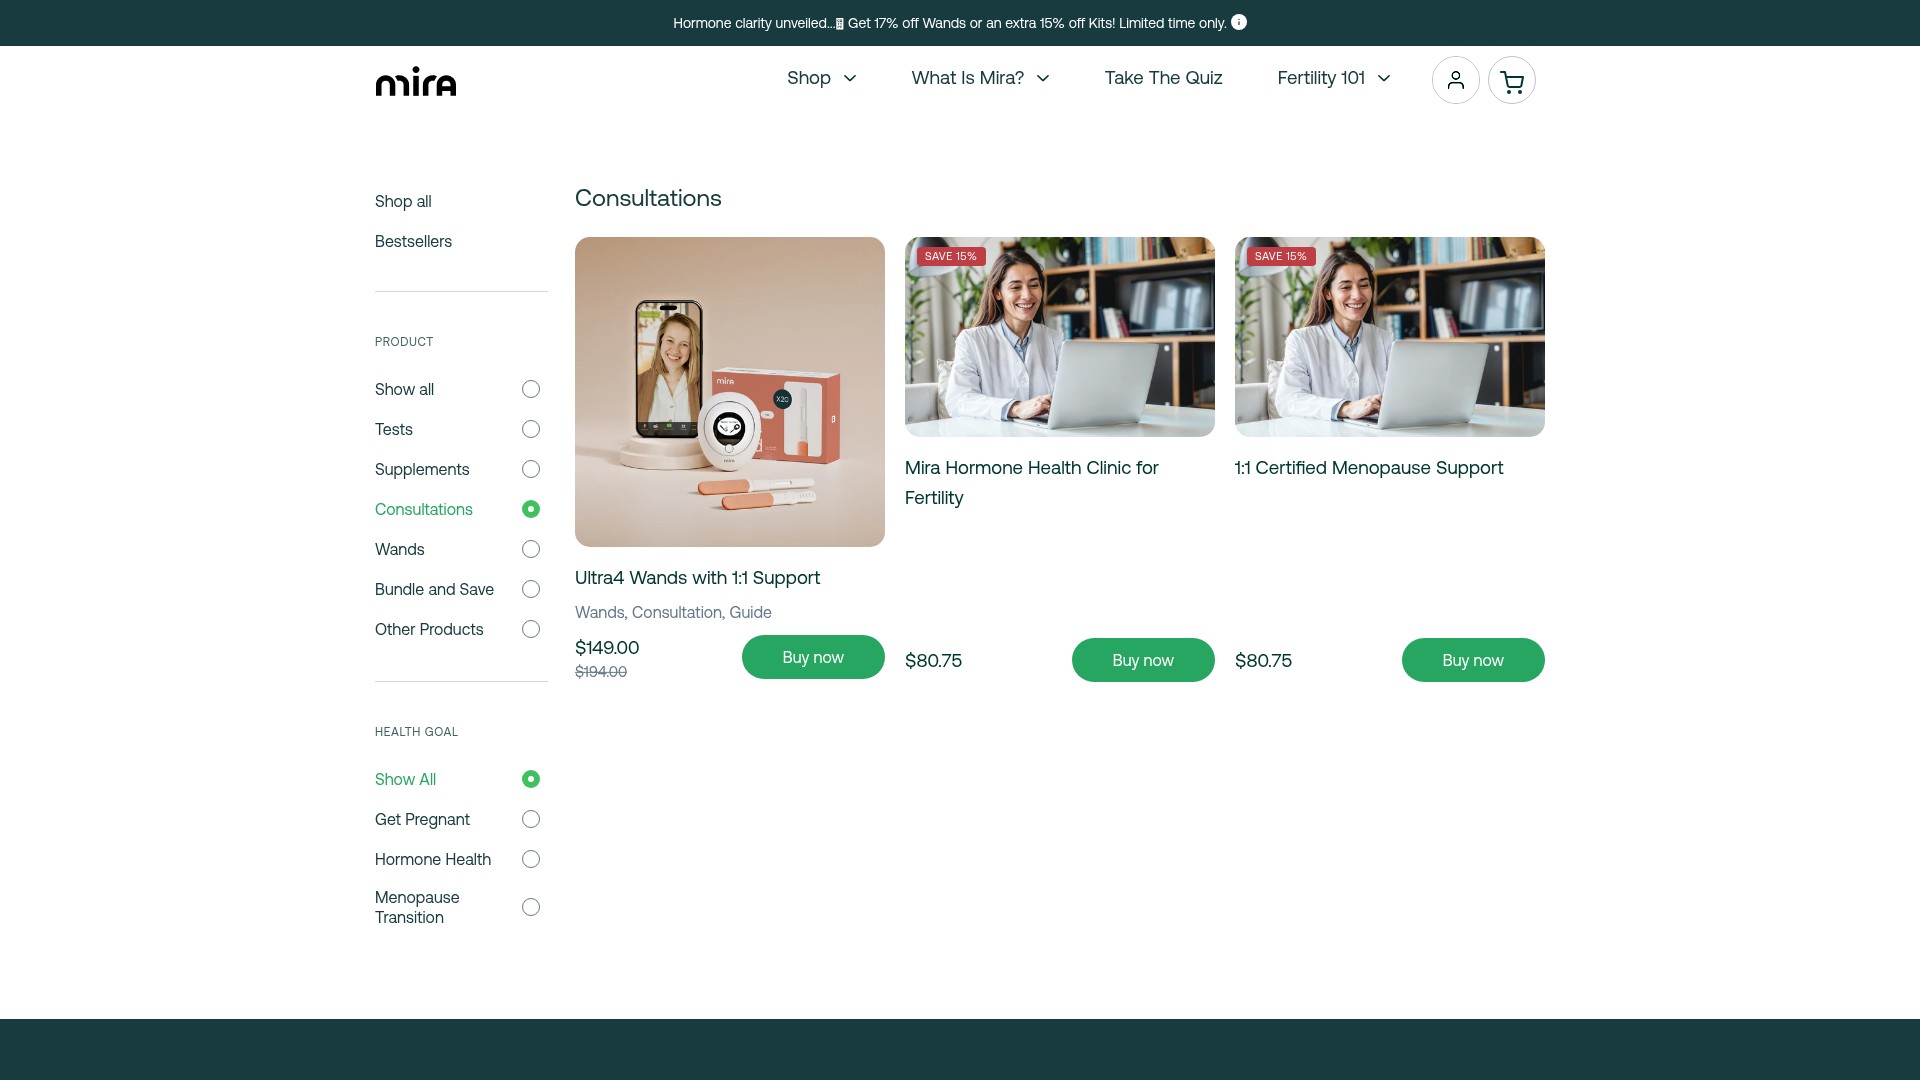The image size is (1920, 1080).
Task: Select the Tests product filter
Action: coord(457,429)
